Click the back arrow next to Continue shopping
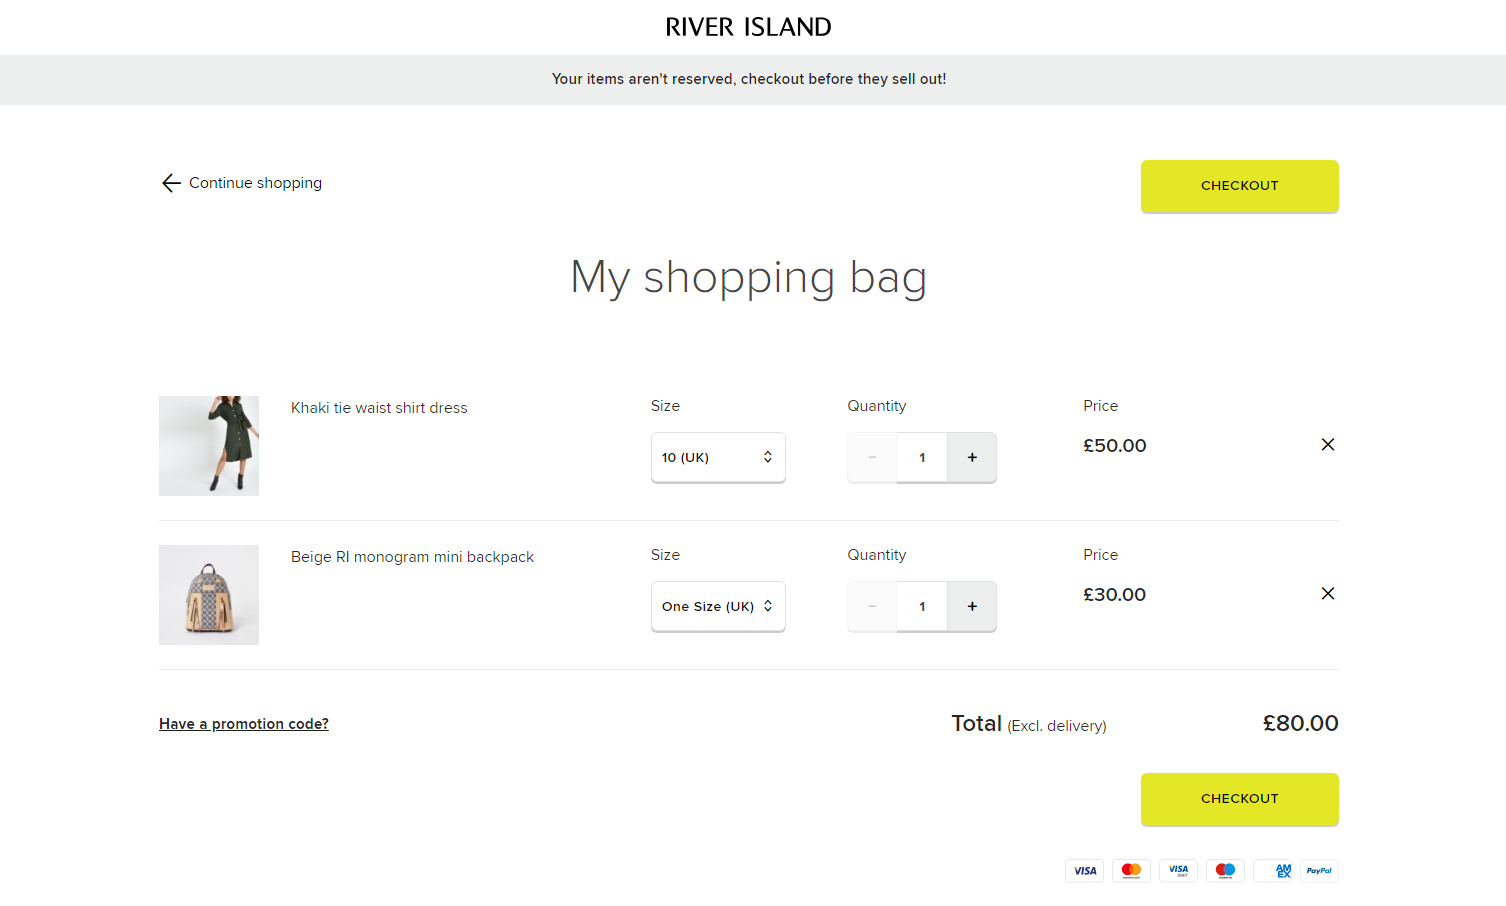Viewport: 1506px width, 906px height. pyautogui.click(x=171, y=183)
